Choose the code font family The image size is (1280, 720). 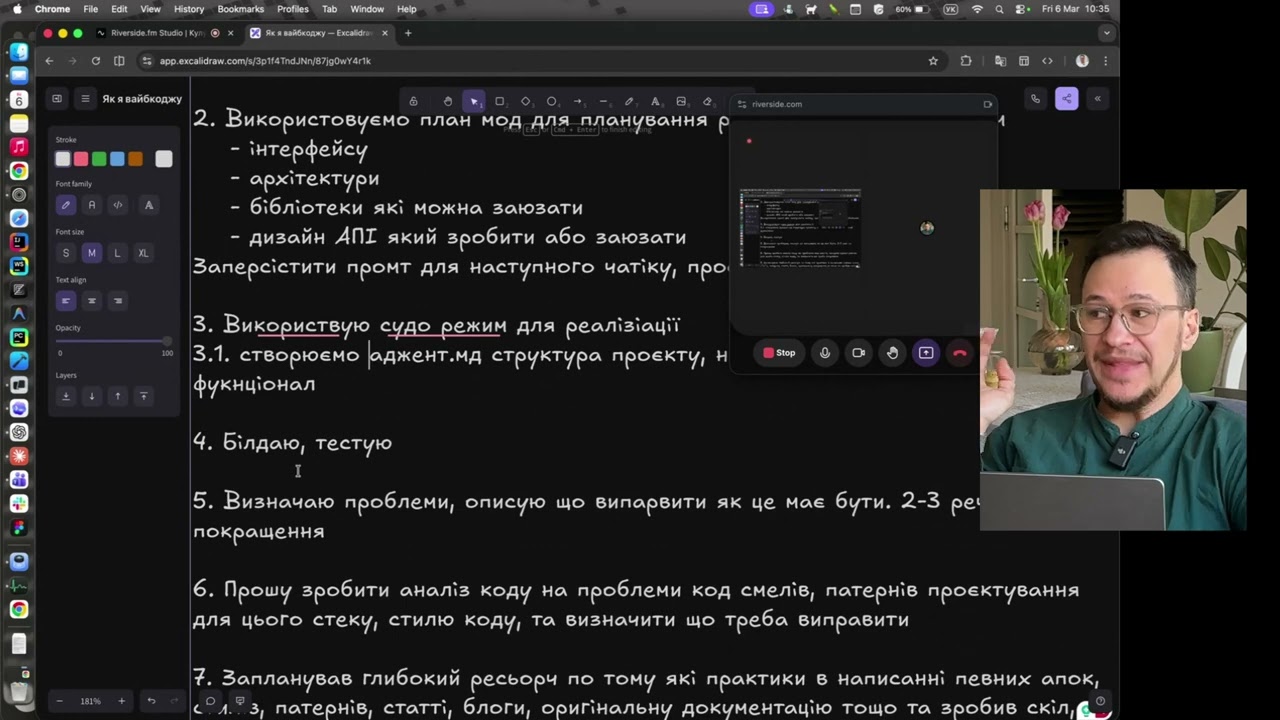click(118, 205)
